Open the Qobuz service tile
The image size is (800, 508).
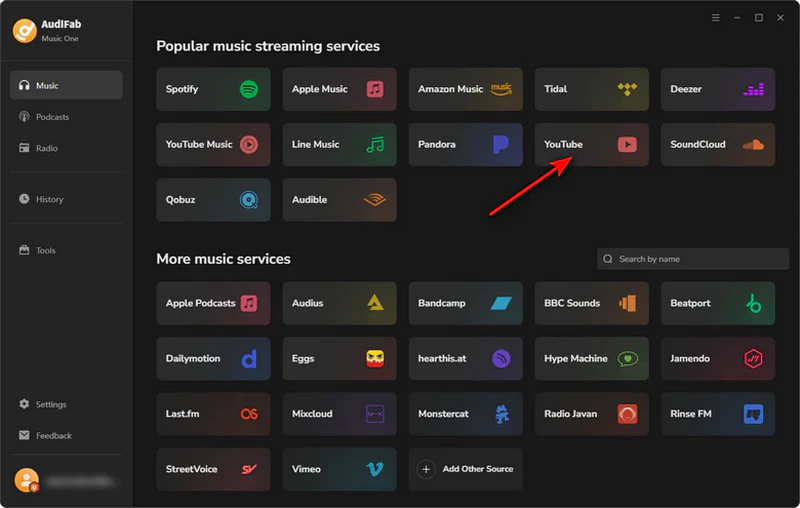213,200
